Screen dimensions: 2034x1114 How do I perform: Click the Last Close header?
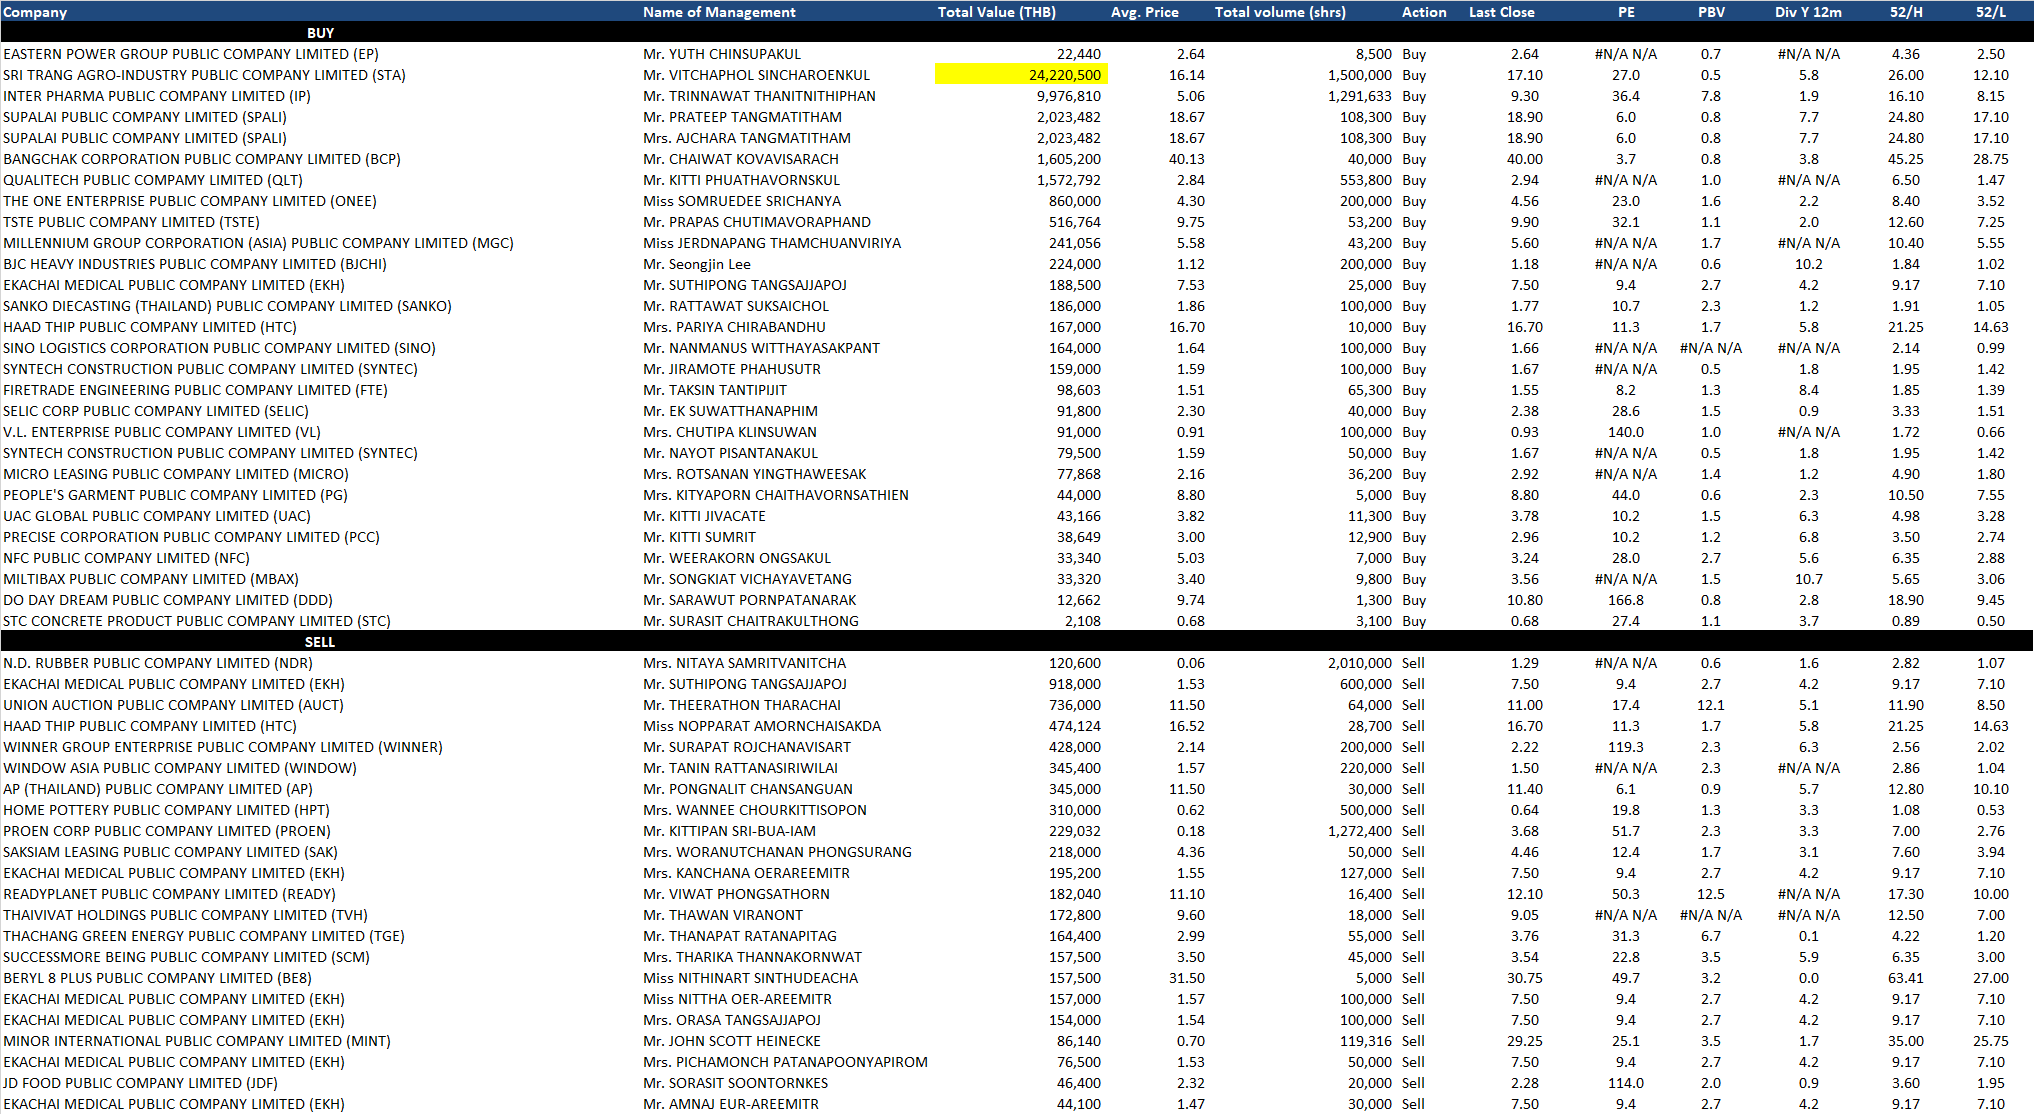pos(1501,12)
